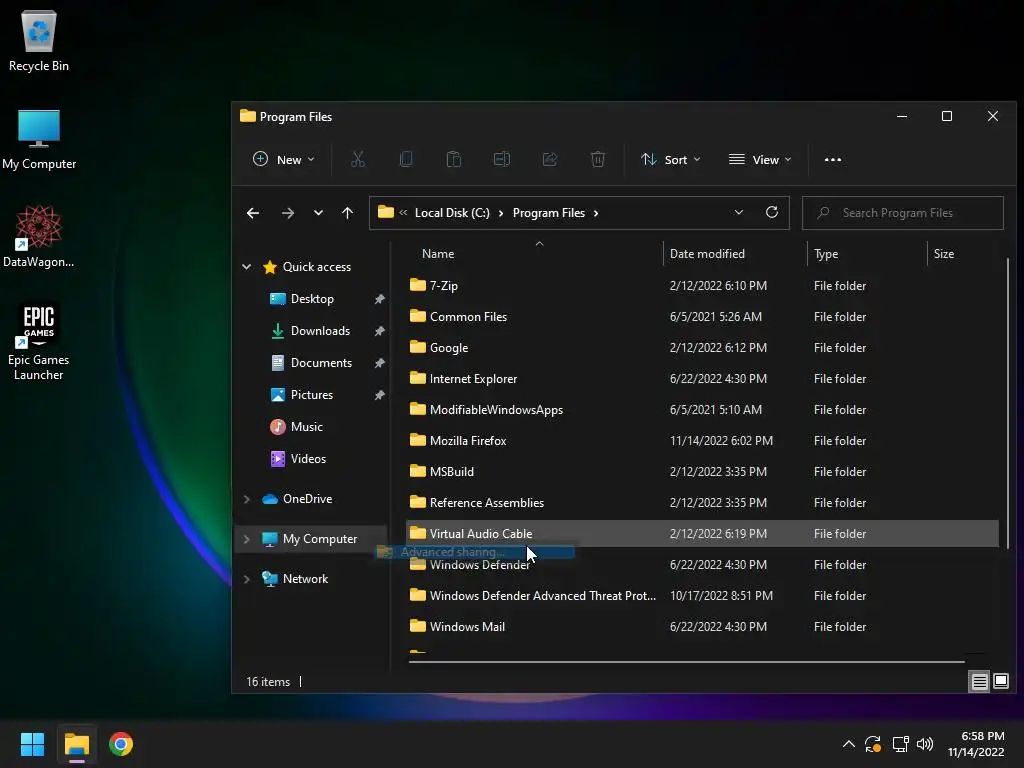1024x768 pixels.
Task: Select the Google folder
Action: click(702, 347)
